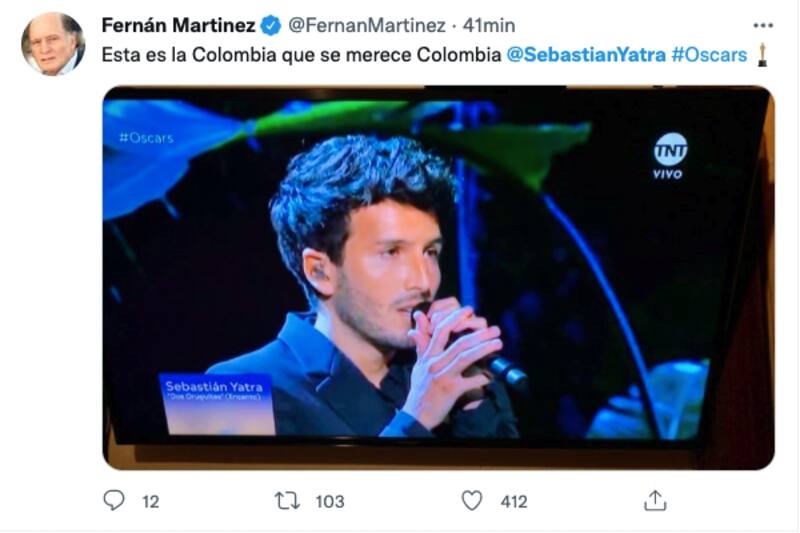Click the @FernanMartinez handle

(x=360, y=25)
